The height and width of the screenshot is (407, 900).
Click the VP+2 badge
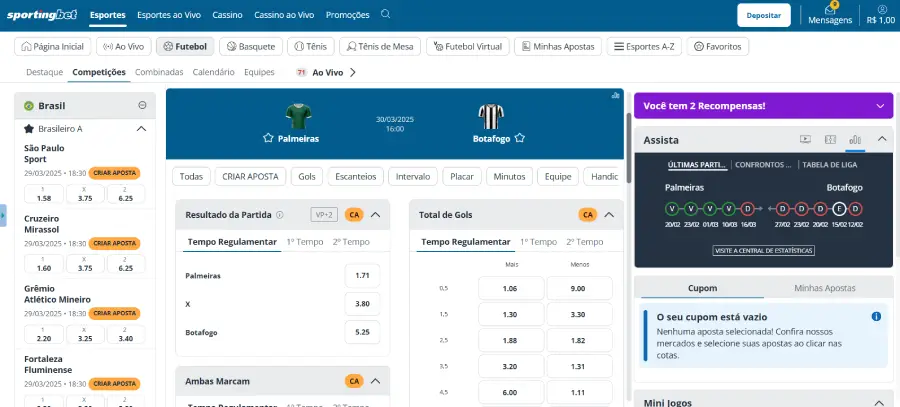[x=324, y=215]
